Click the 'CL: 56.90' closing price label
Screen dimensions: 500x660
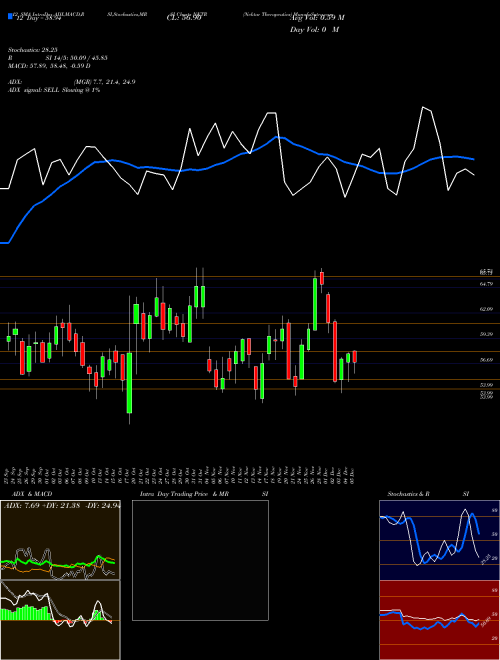pos(184,18)
